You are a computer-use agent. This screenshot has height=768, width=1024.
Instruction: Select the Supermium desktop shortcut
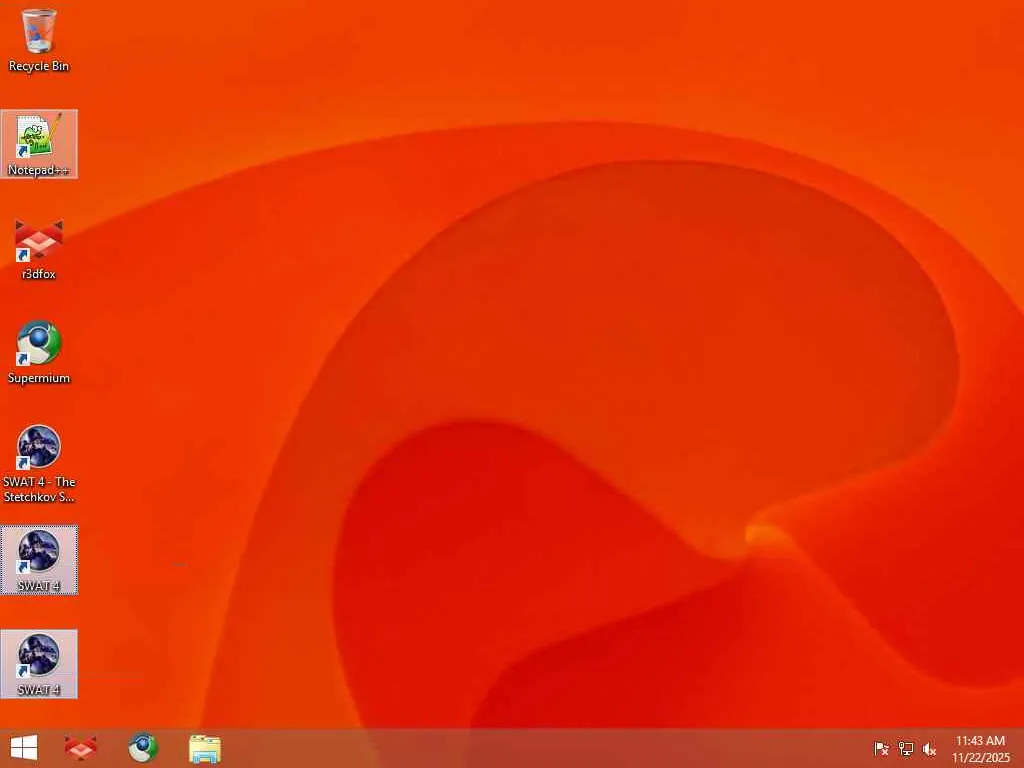point(39,353)
